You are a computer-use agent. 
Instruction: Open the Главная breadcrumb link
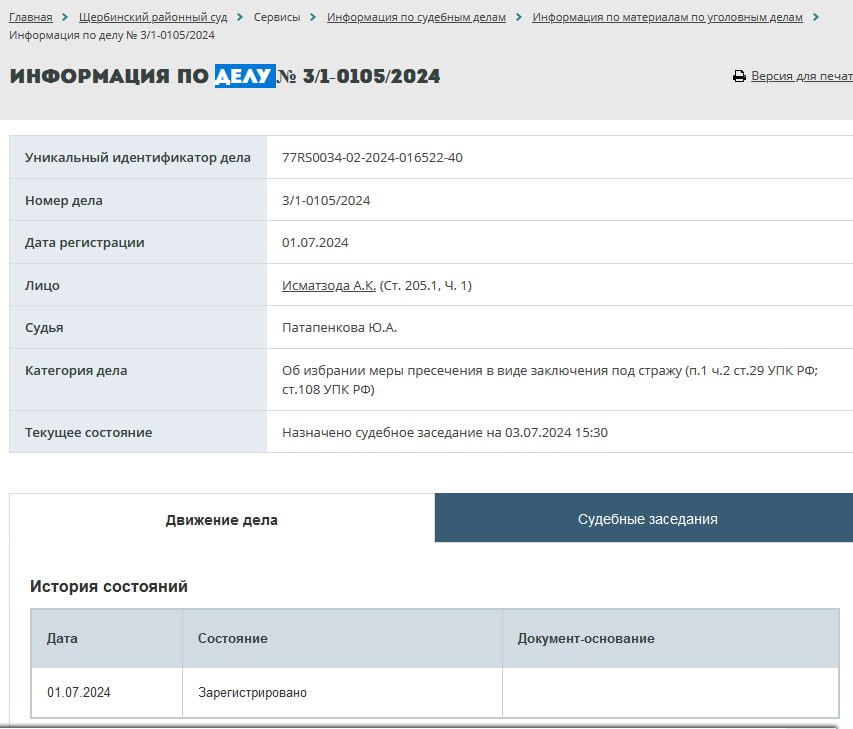click(x=30, y=17)
